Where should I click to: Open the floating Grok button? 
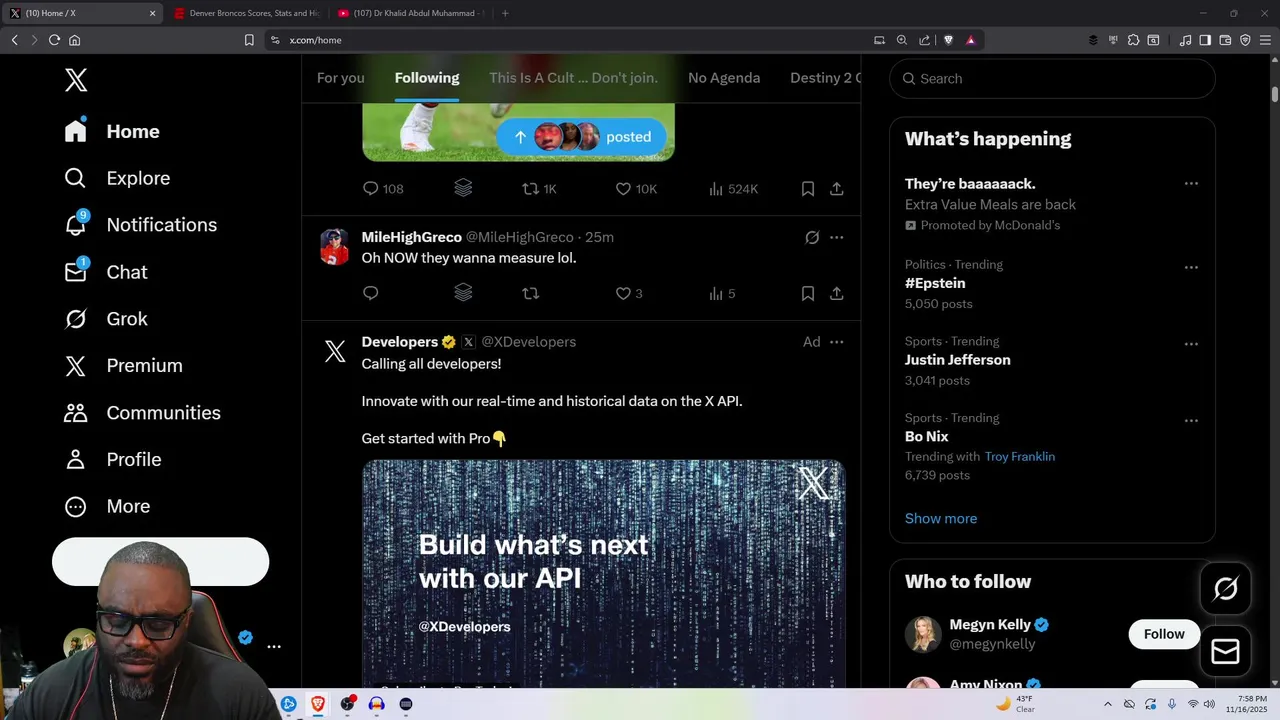click(x=1225, y=589)
